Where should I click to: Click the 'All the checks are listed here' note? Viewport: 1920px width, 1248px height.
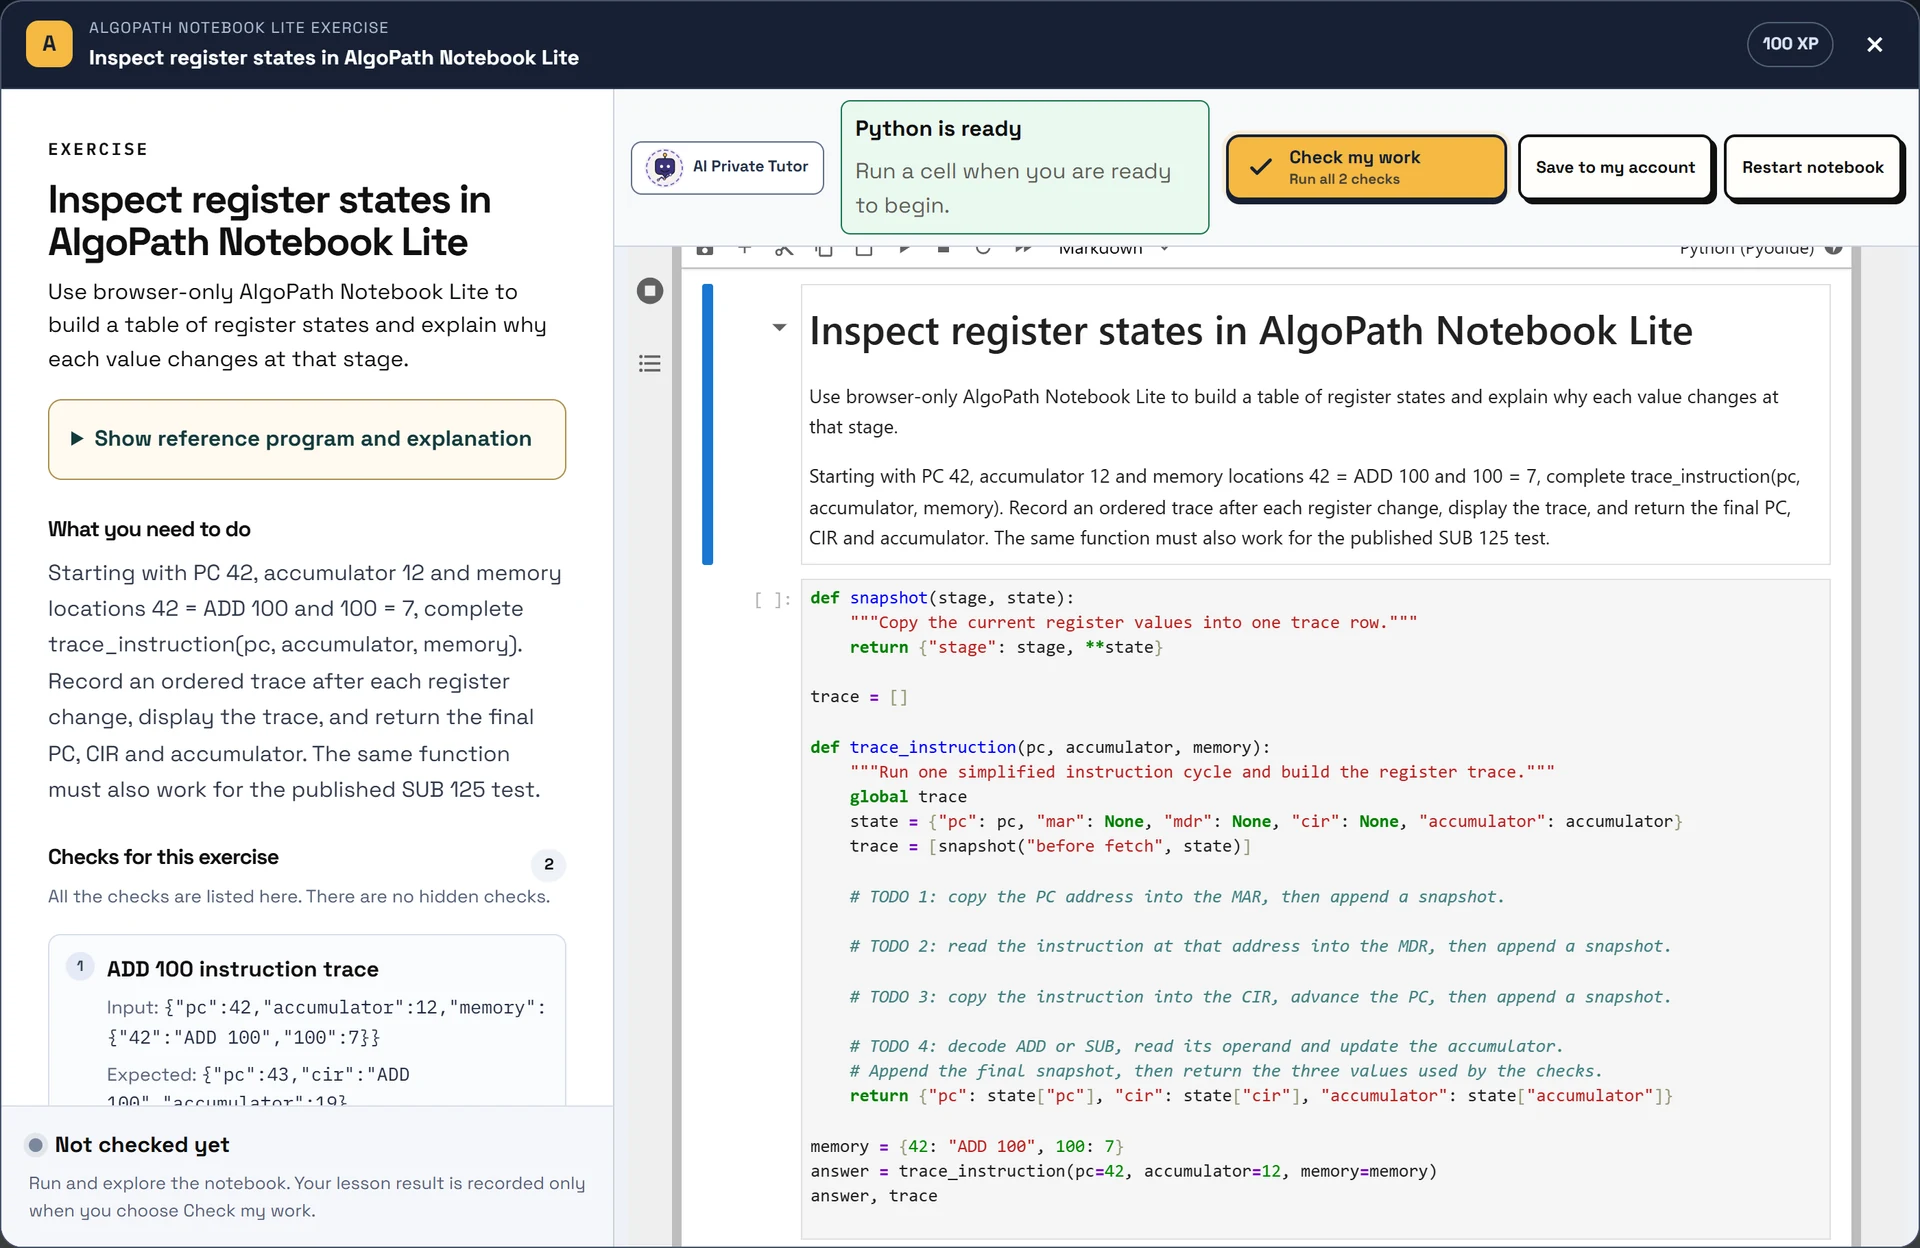(299, 896)
